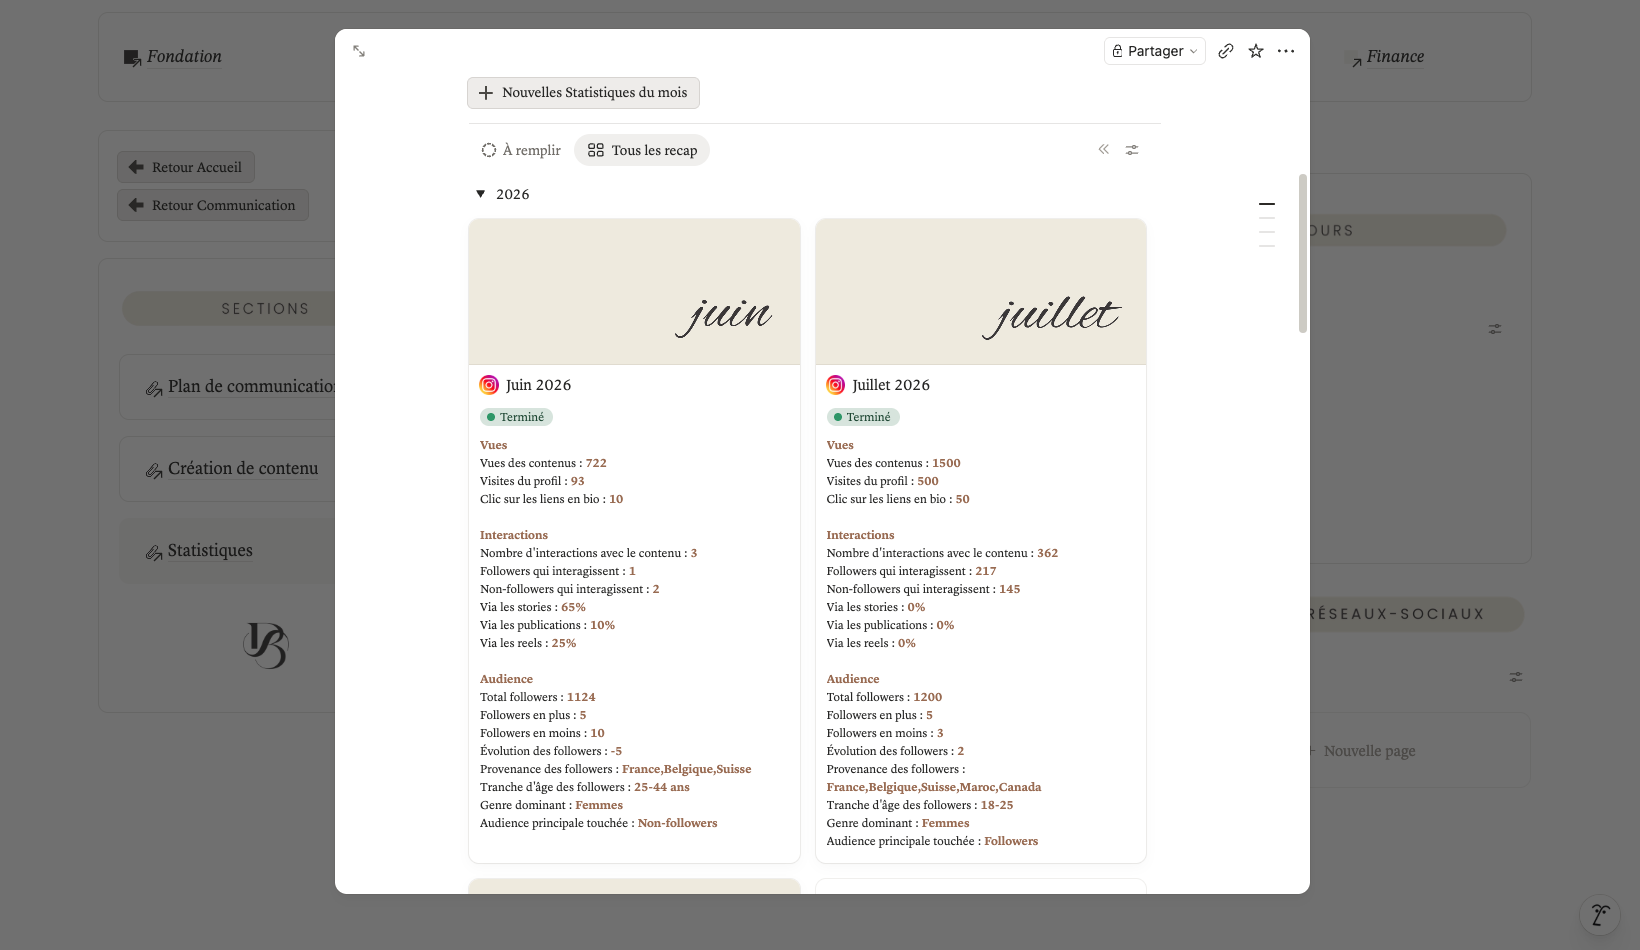Click Juillet Tranche d'âge value 18-25
The width and height of the screenshot is (1640, 950).
997,805
